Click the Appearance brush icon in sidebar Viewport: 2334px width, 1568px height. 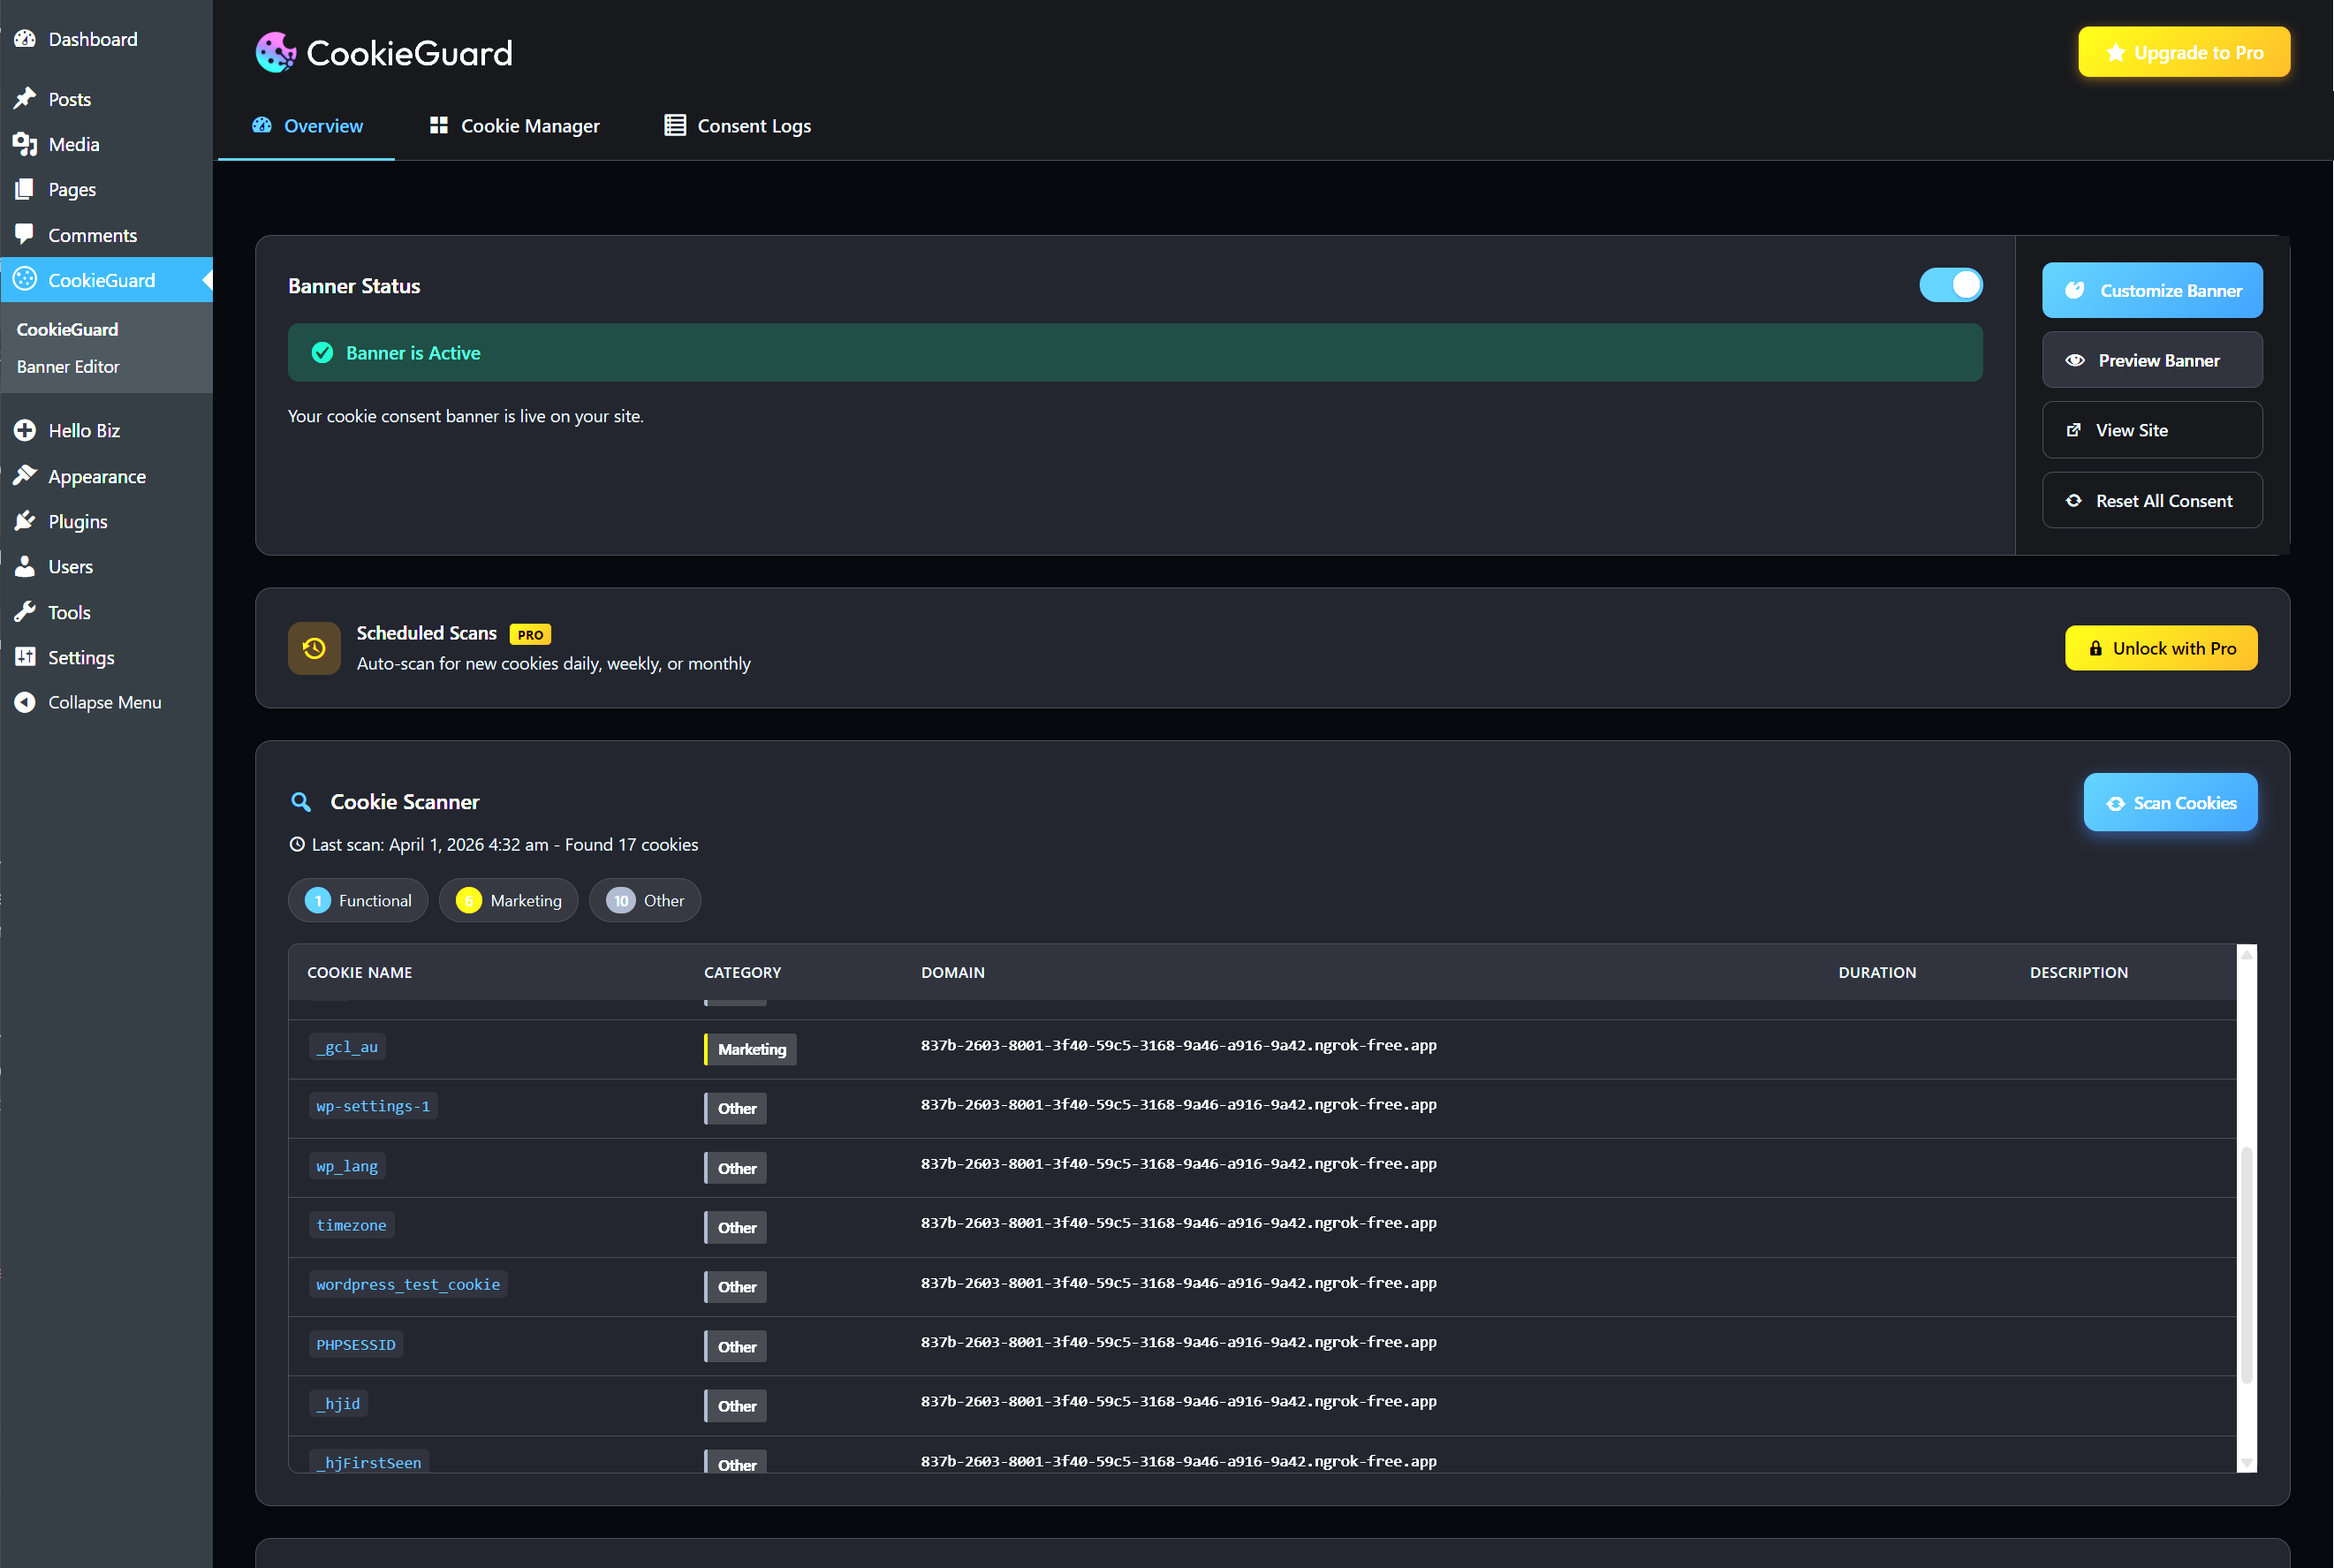pos(25,476)
